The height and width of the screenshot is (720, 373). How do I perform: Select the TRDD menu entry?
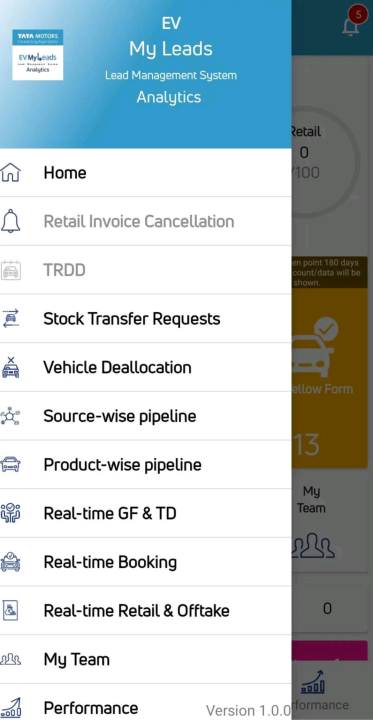(146, 270)
